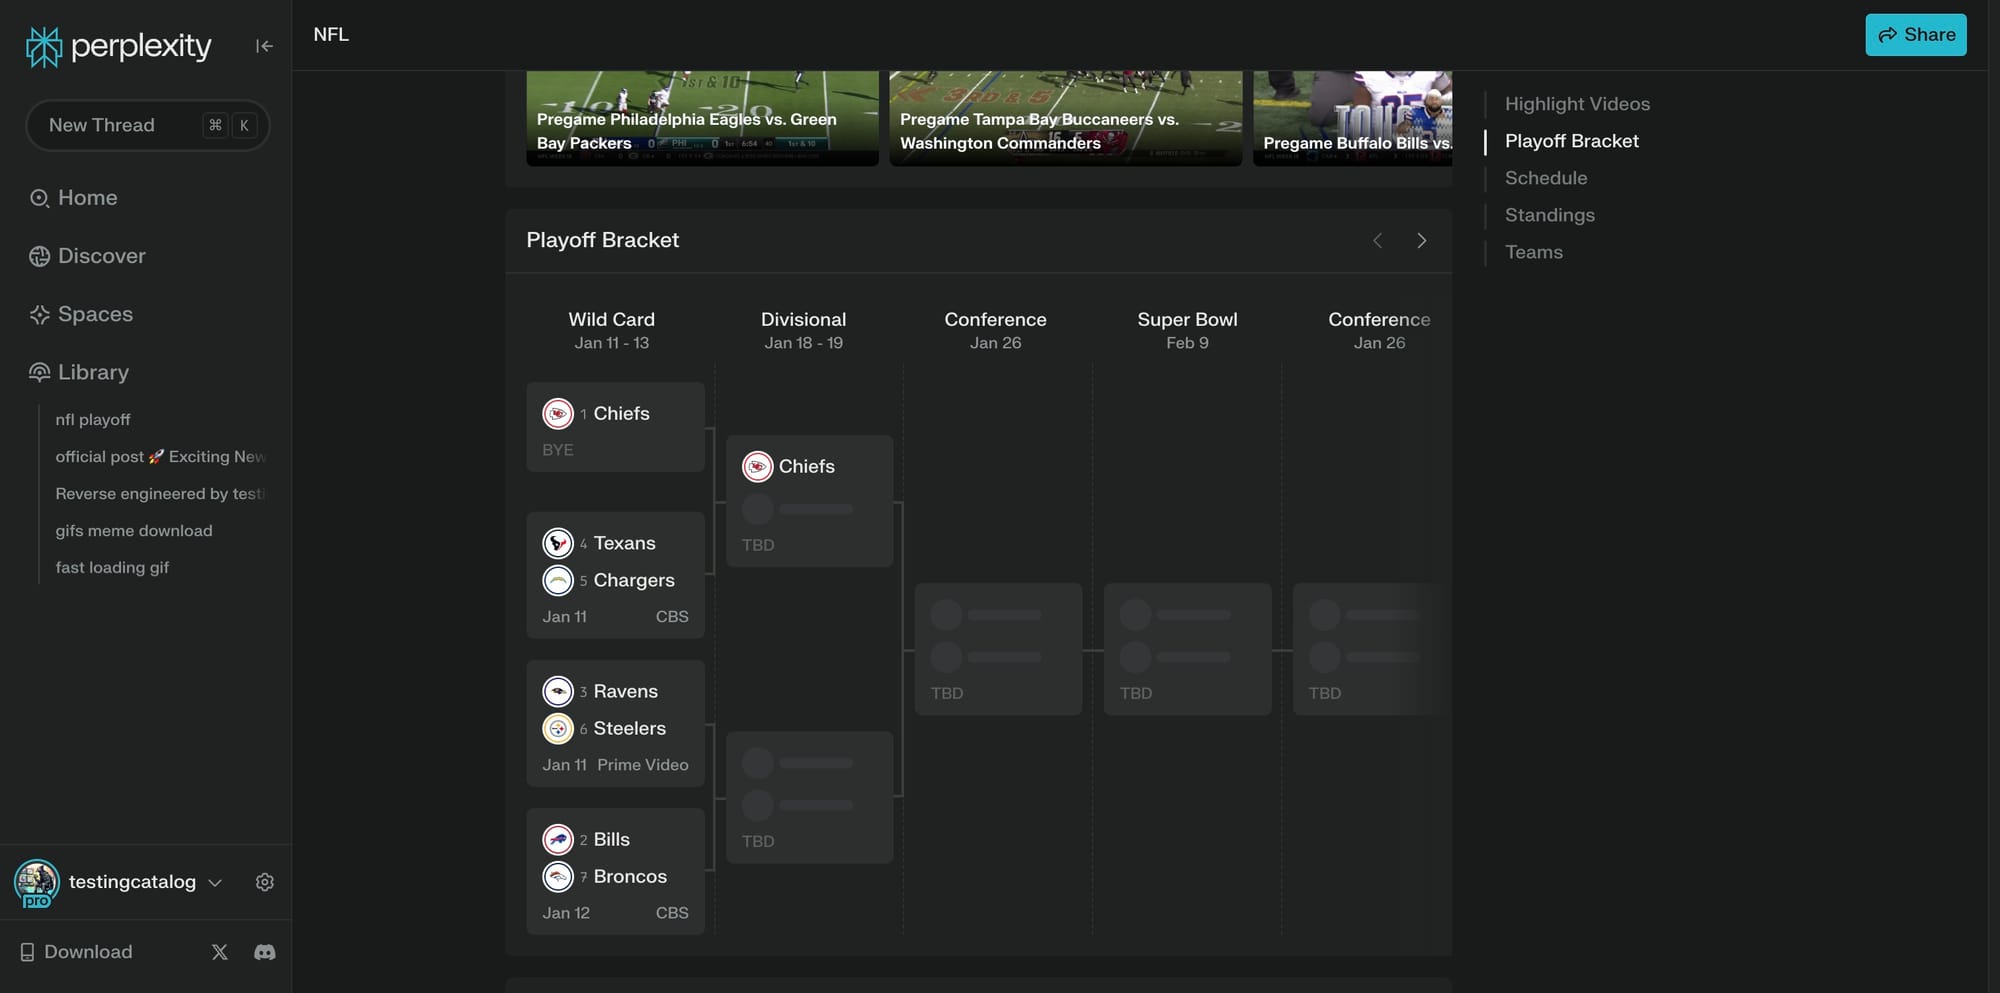The width and height of the screenshot is (2000, 993).
Task: Open the X (Twitter) link icon
Action: (220, 952)
